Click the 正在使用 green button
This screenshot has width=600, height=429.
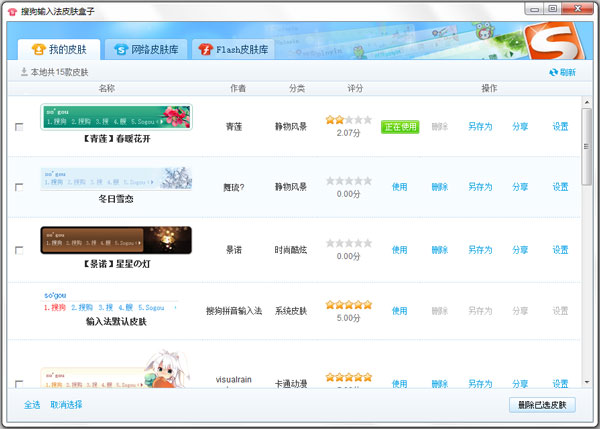pos(400,127)
